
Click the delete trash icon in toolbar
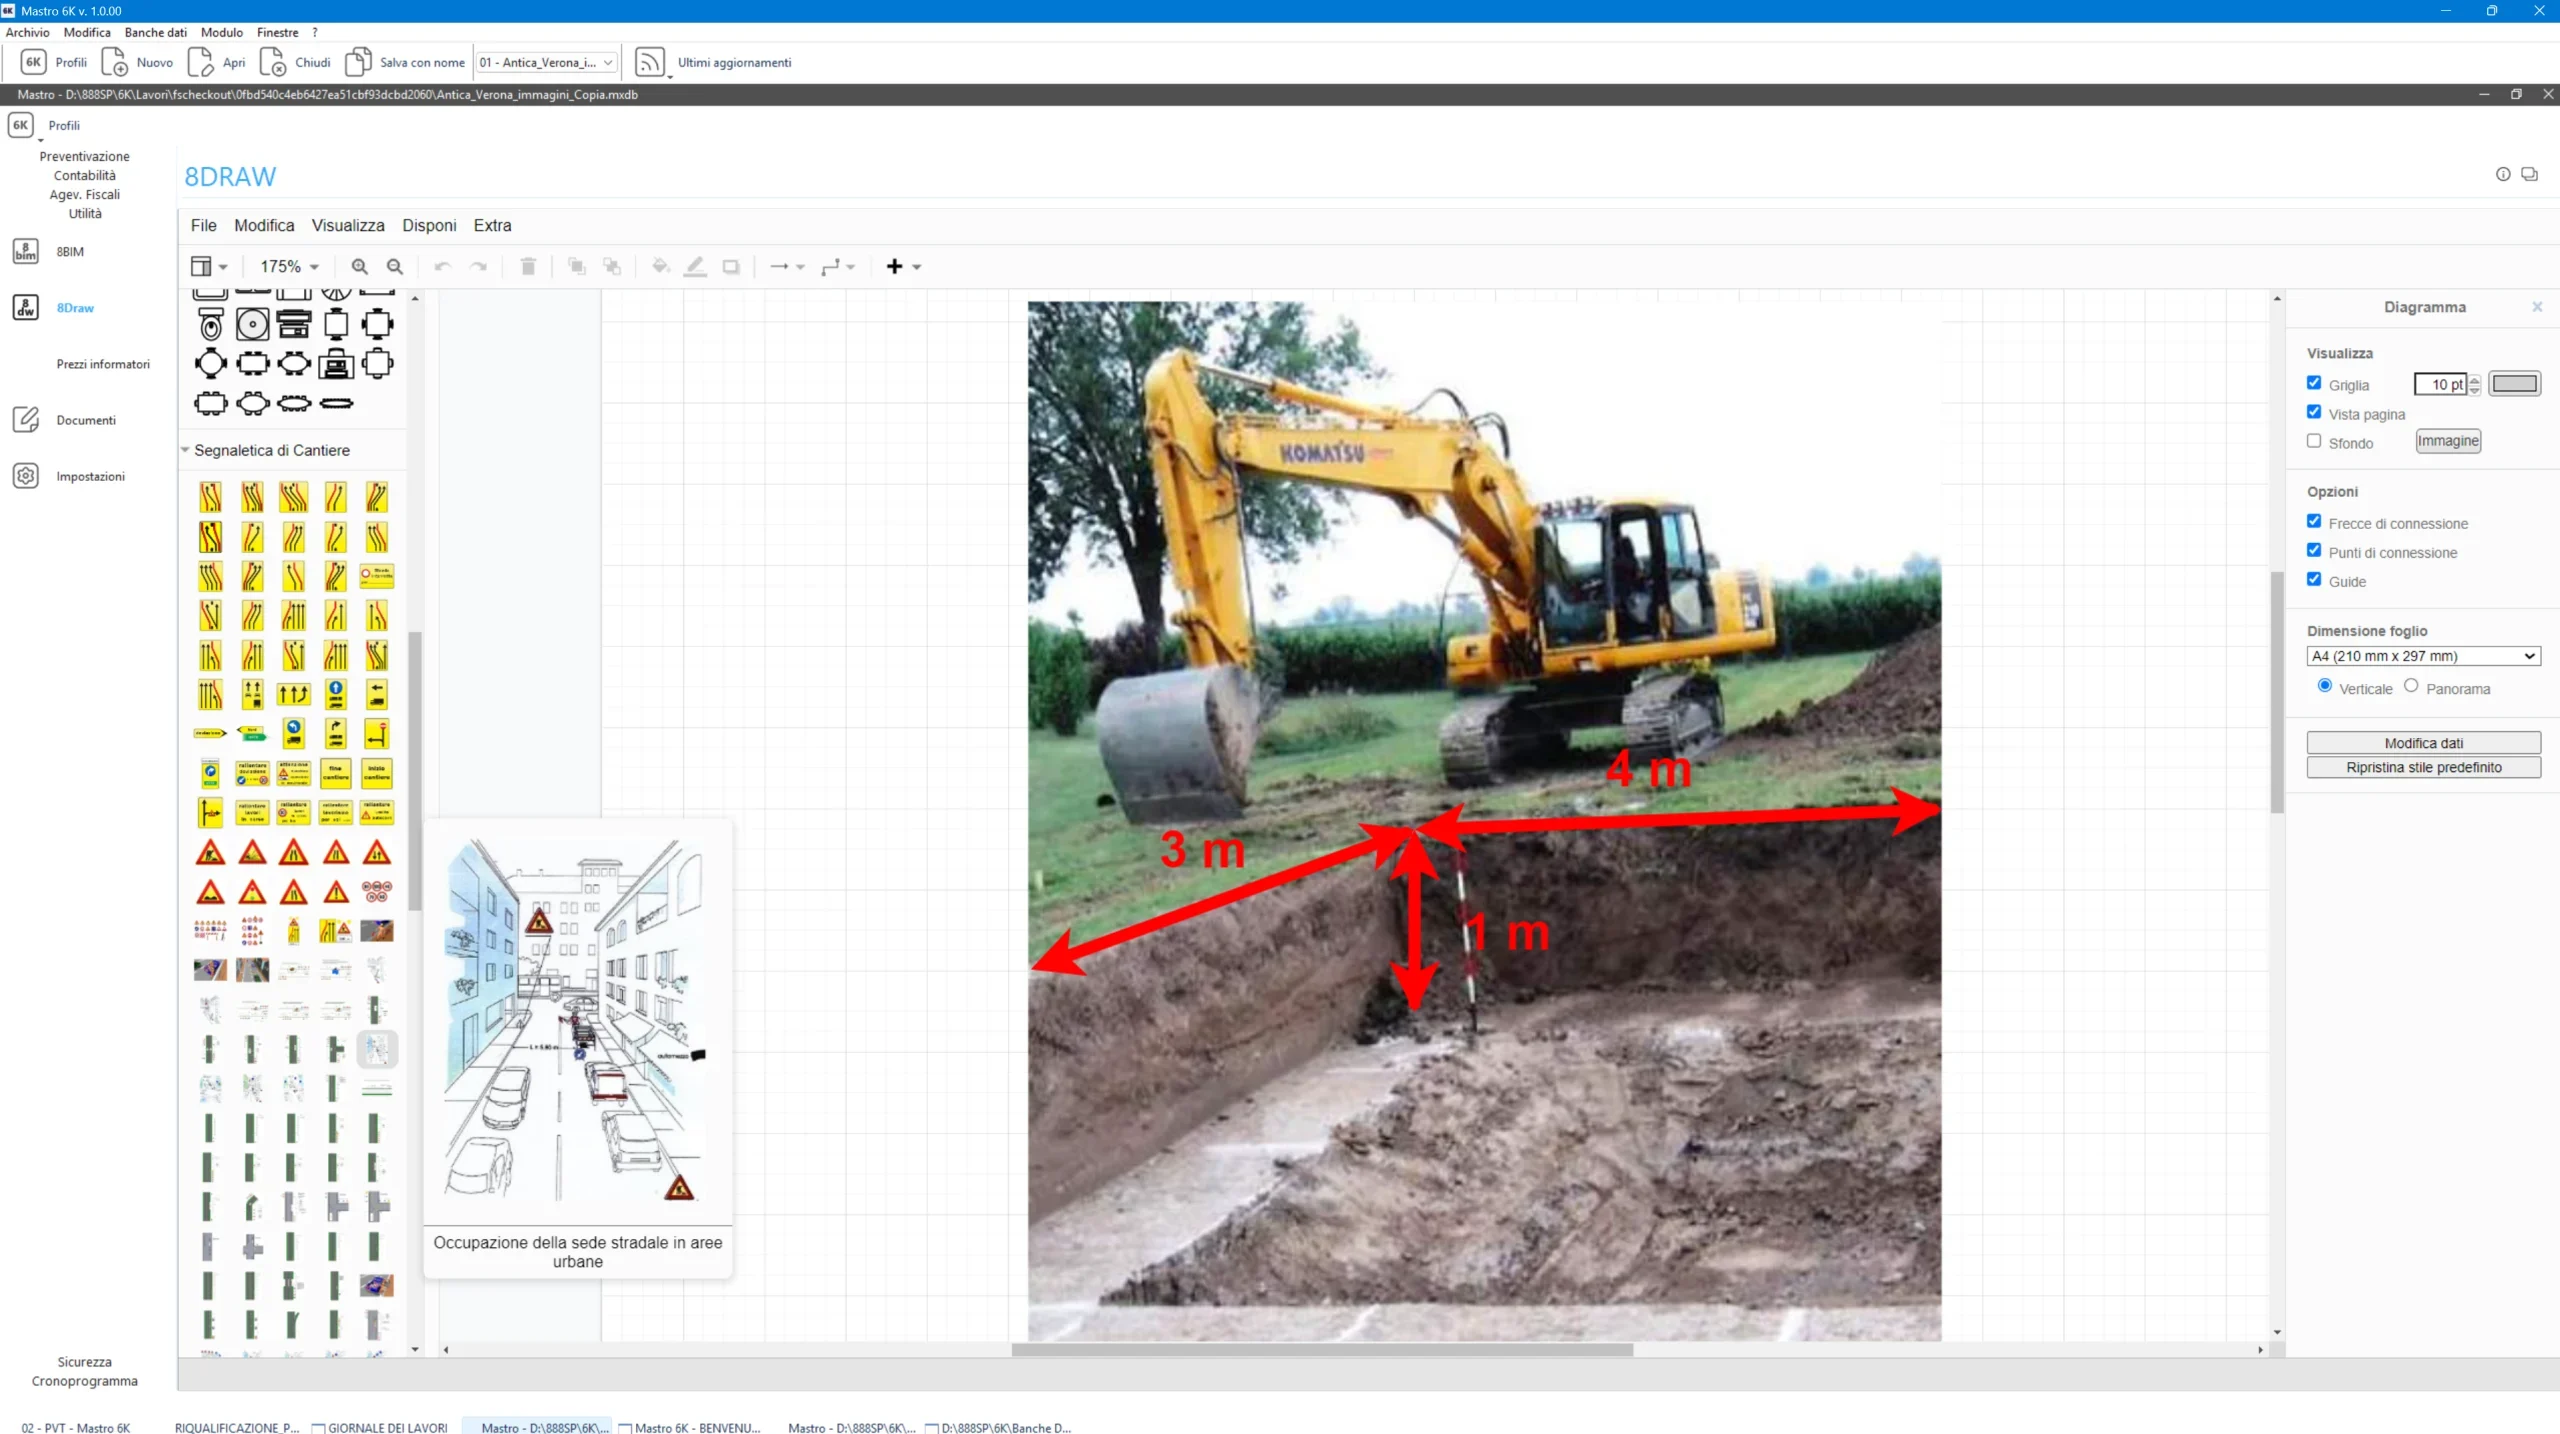(528, 266)
